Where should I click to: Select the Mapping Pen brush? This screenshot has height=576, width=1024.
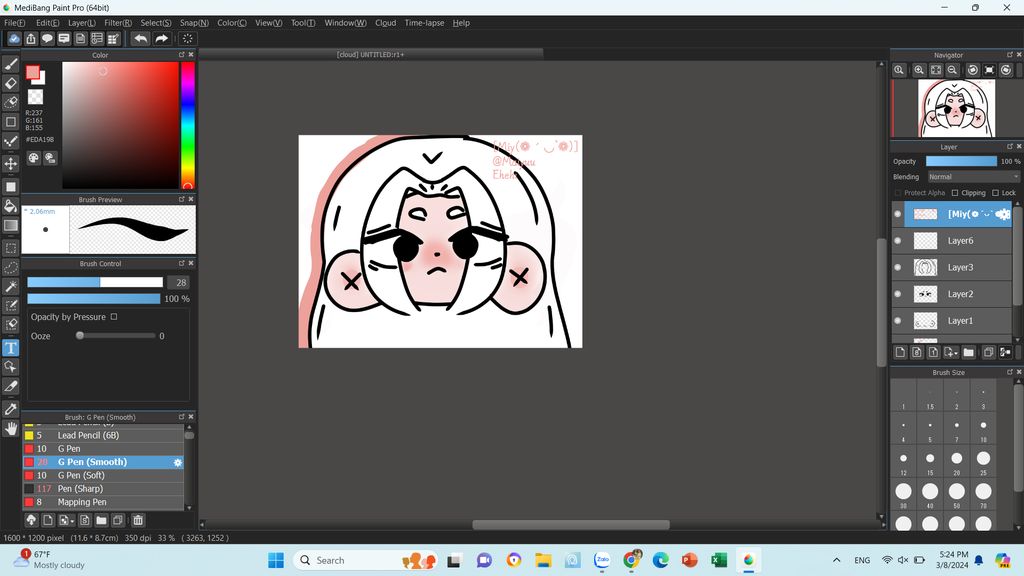103,502
